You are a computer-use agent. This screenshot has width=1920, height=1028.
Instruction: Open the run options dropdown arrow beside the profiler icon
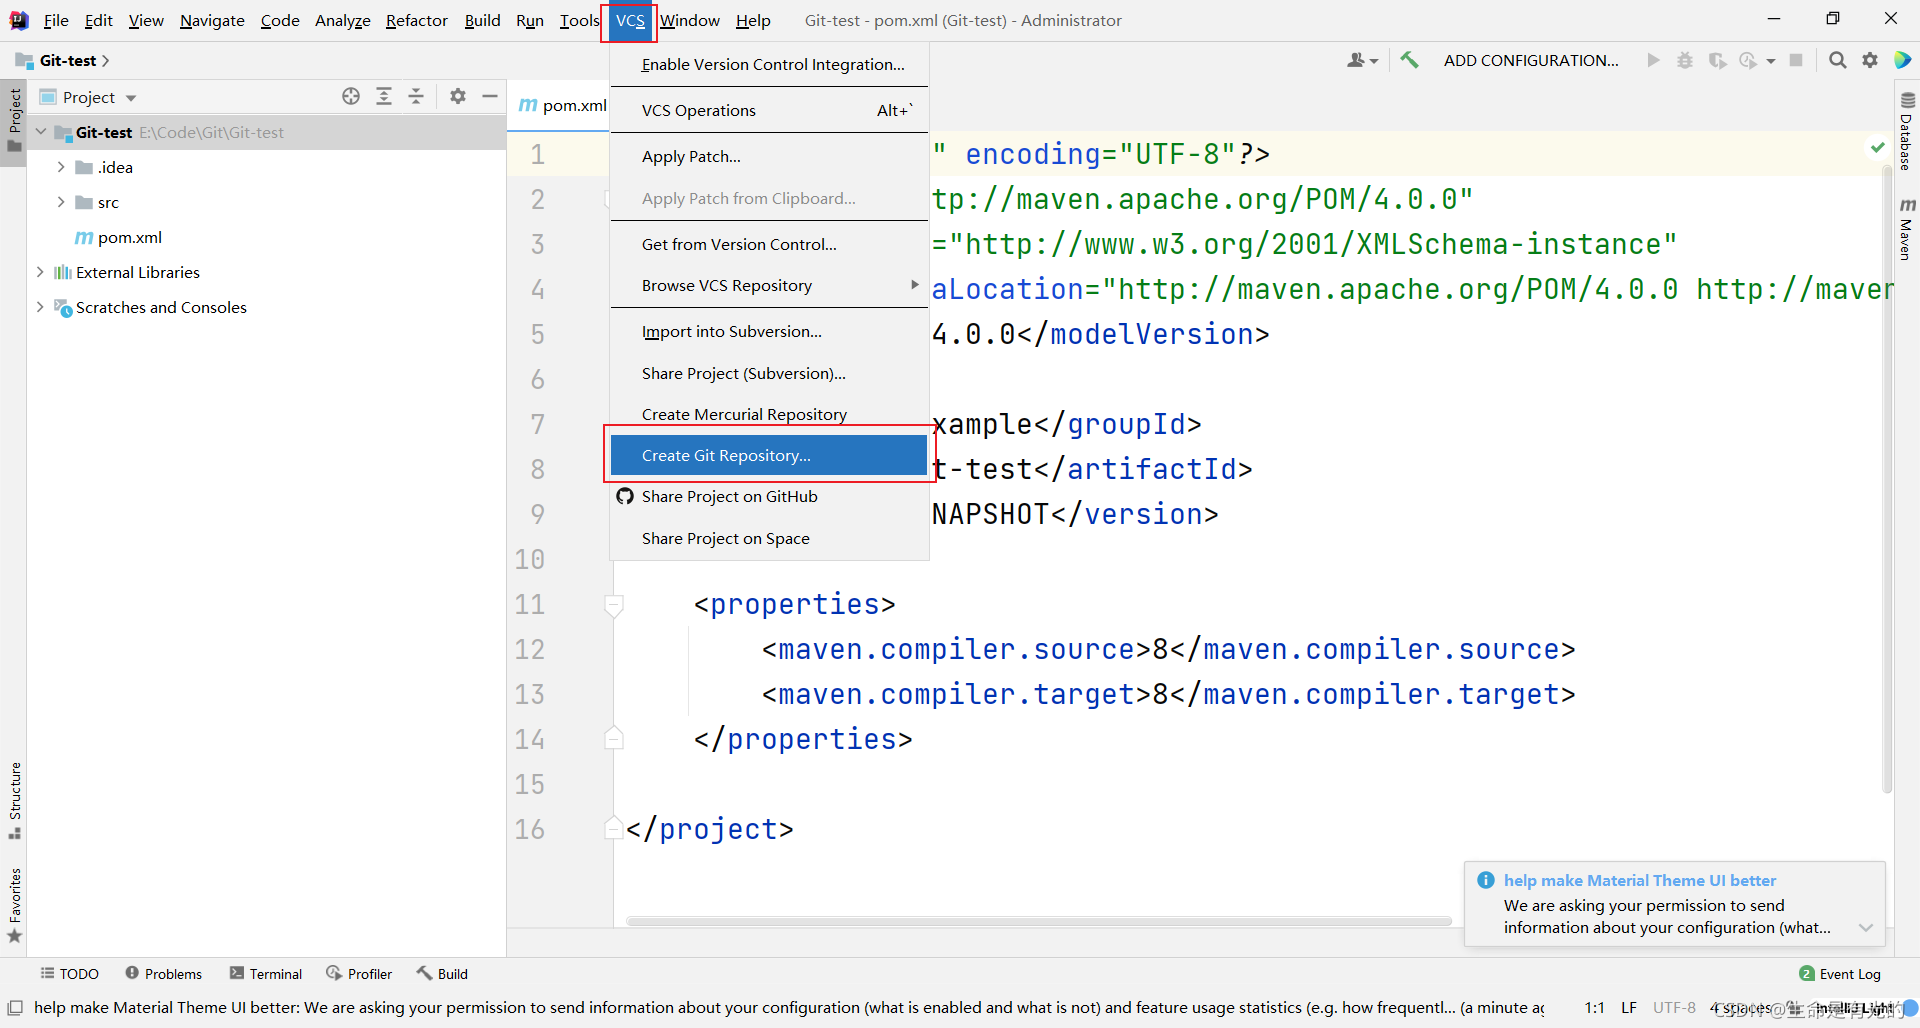1771,60
